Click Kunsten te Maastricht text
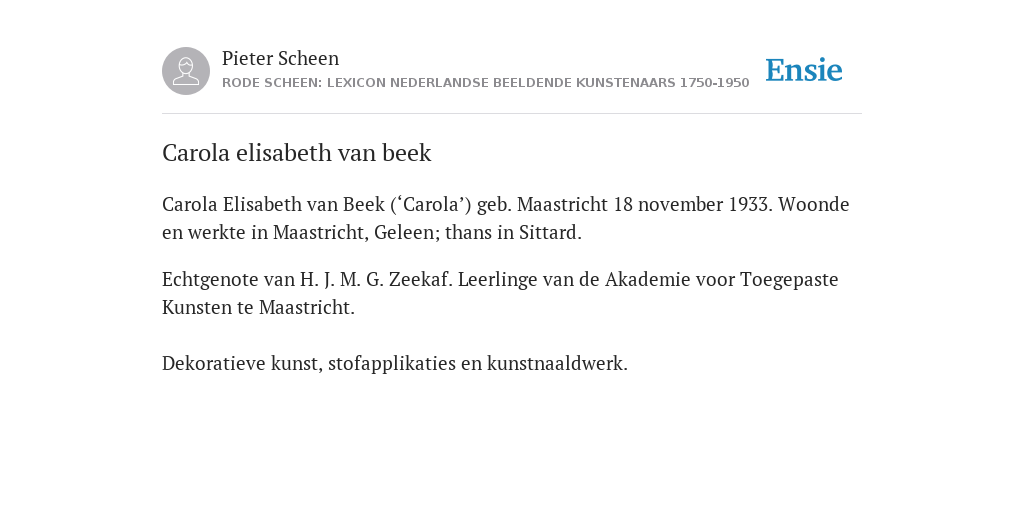 [x=256, y=308]
